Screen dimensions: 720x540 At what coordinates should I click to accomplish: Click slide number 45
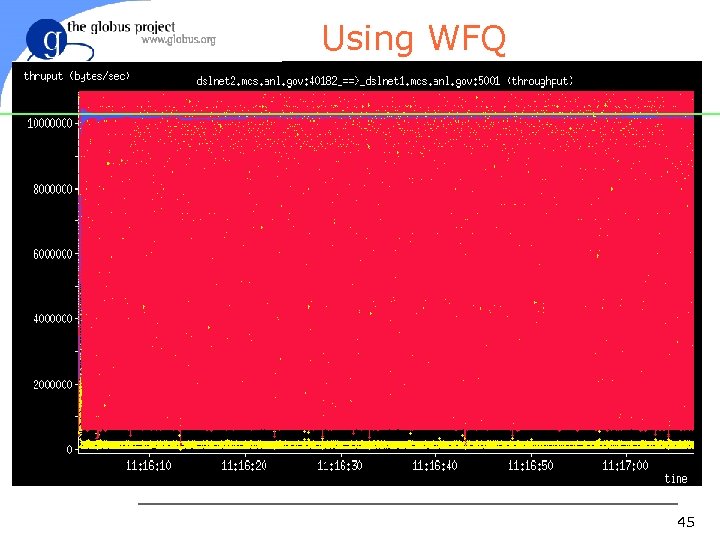(x=686, y=522)
